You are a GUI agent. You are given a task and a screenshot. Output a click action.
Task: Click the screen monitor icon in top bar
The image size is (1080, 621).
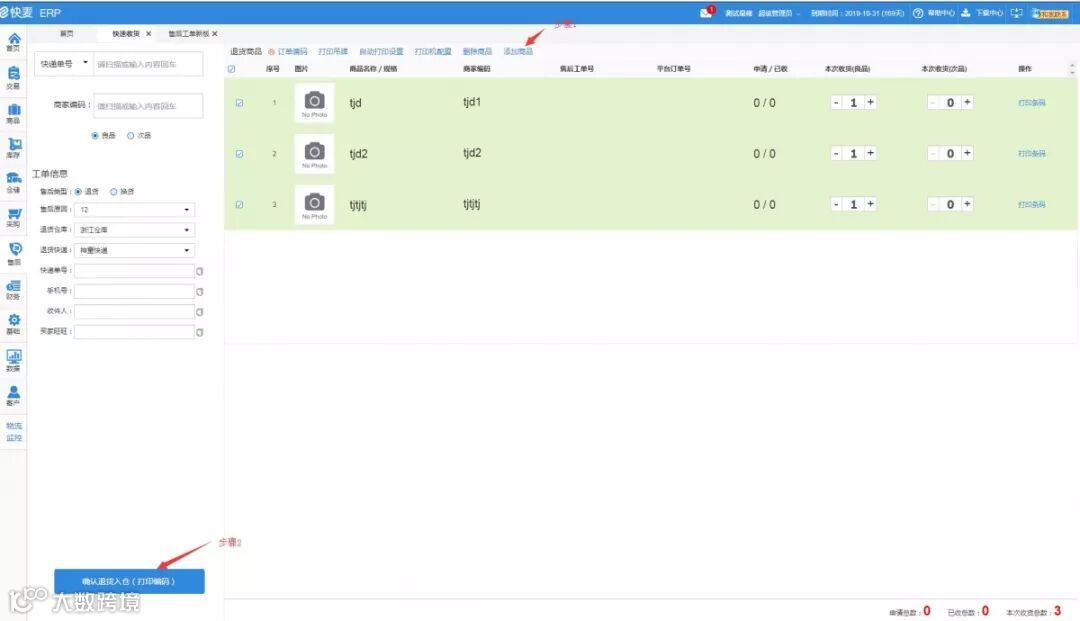[1016, 13]
